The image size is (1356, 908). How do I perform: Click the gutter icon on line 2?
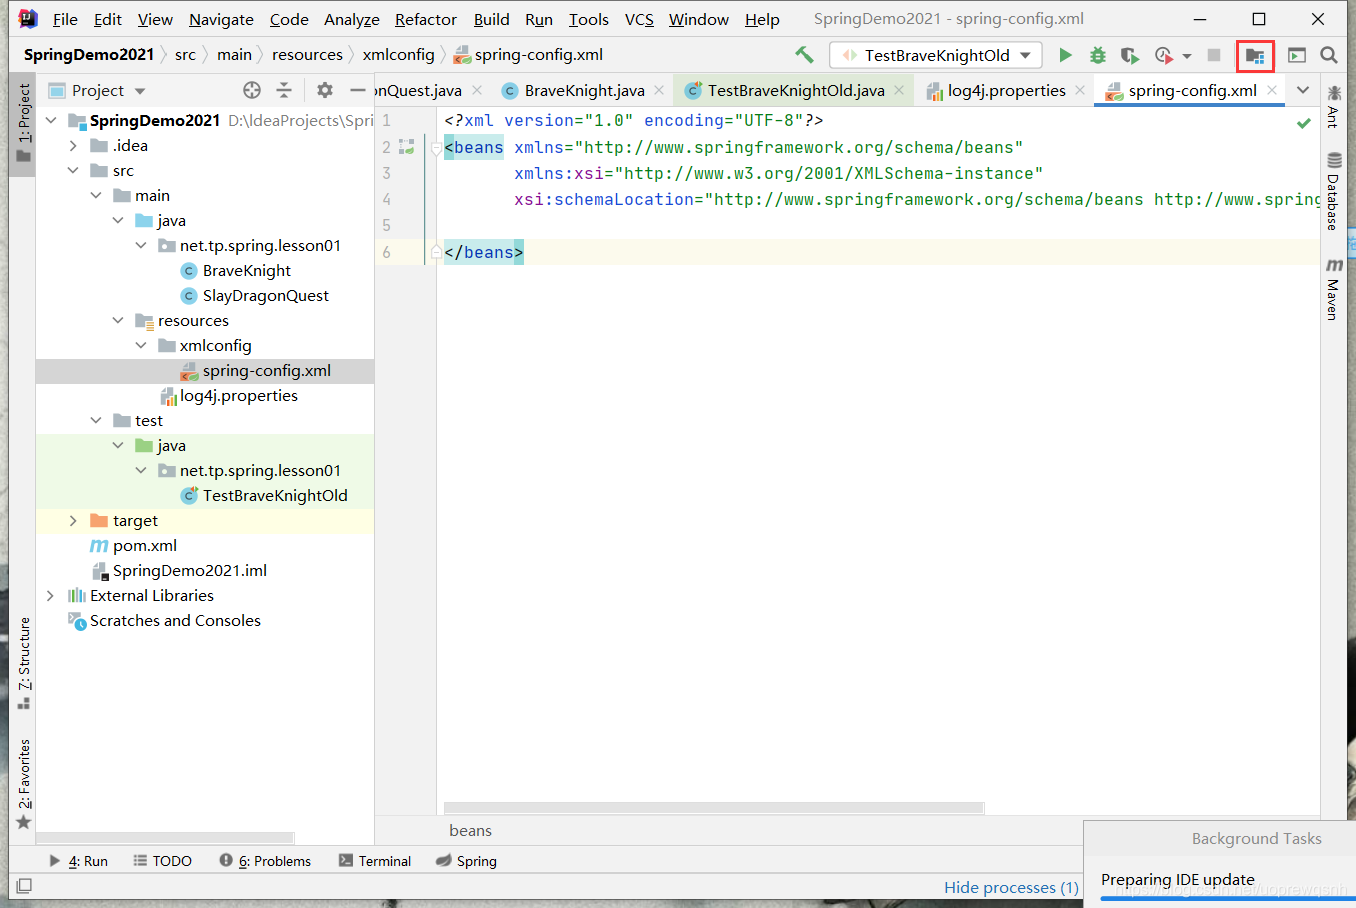pos(406,147)
